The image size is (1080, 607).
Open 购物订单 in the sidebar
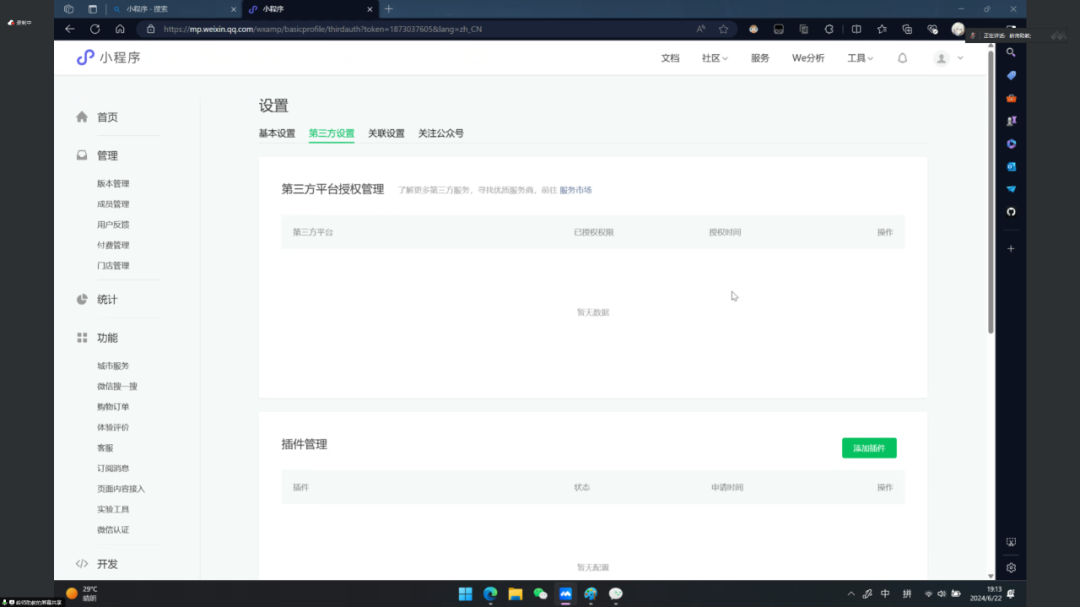[x=113, y=407]
